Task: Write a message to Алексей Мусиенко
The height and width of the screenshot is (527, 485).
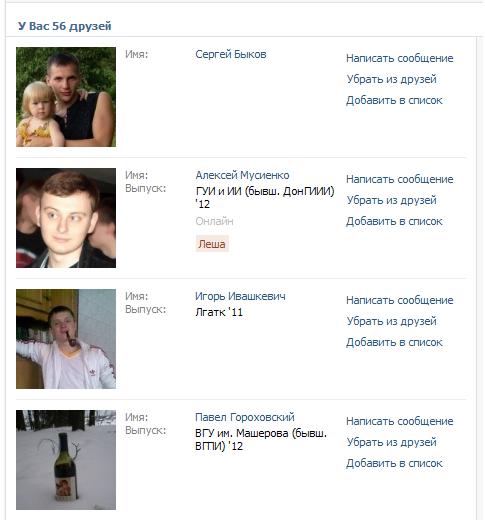Action: coord(400,179)
